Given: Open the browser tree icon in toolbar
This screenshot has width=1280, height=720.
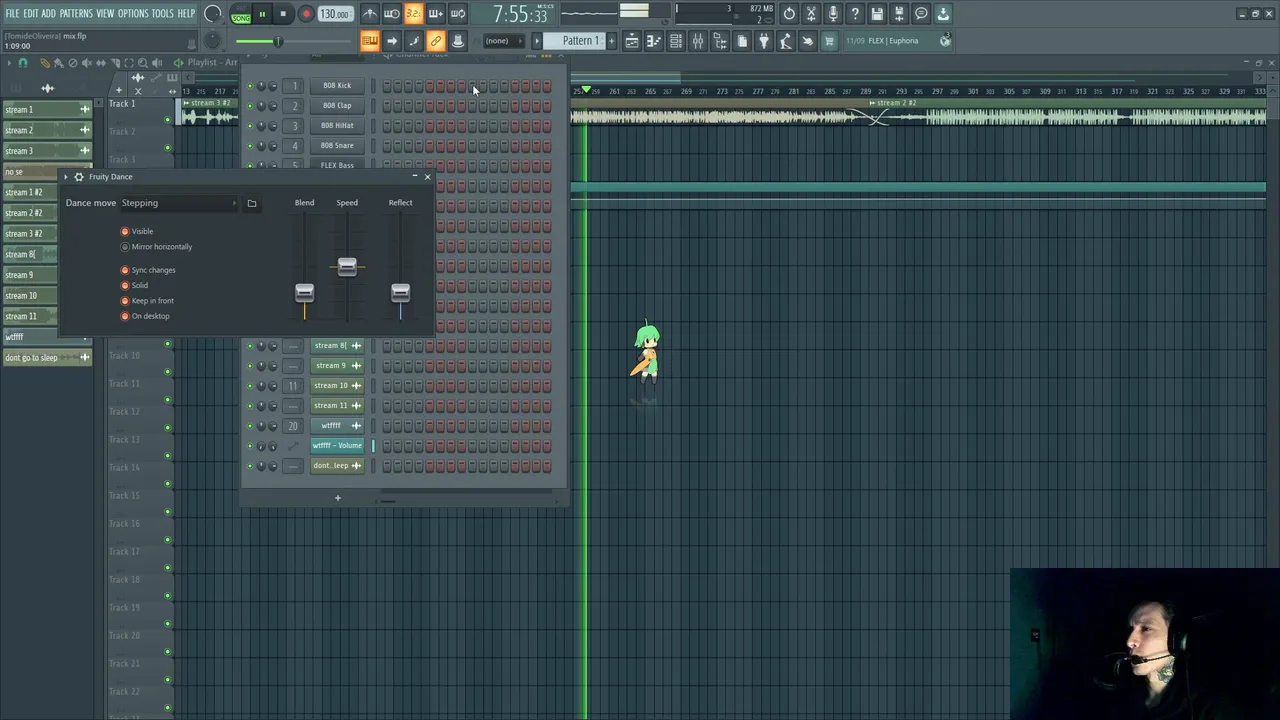Looking at the screenshot, I should click(x=719, y=41).
